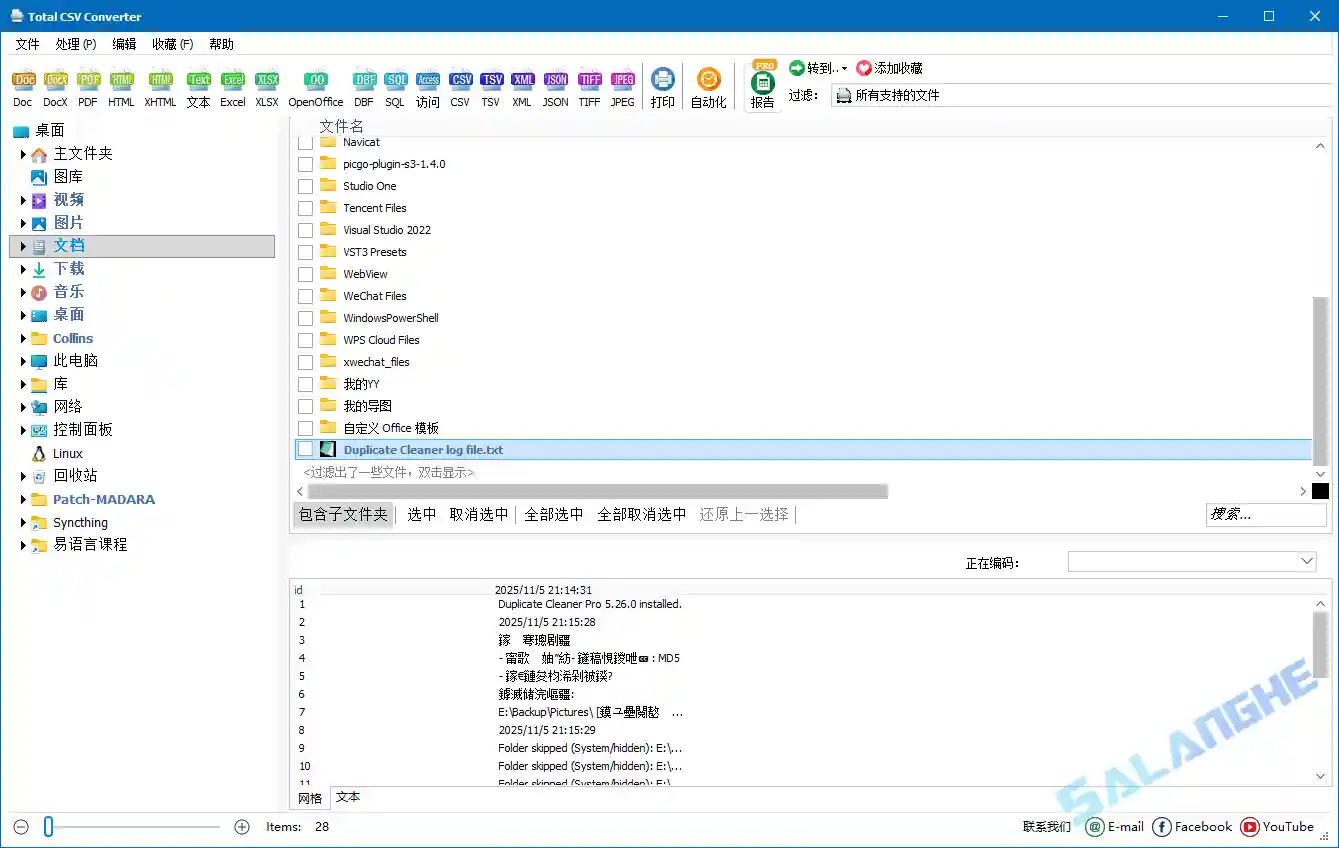
Task: Expand the 下载 sidebar folder
Action: [x=24, y=268]
